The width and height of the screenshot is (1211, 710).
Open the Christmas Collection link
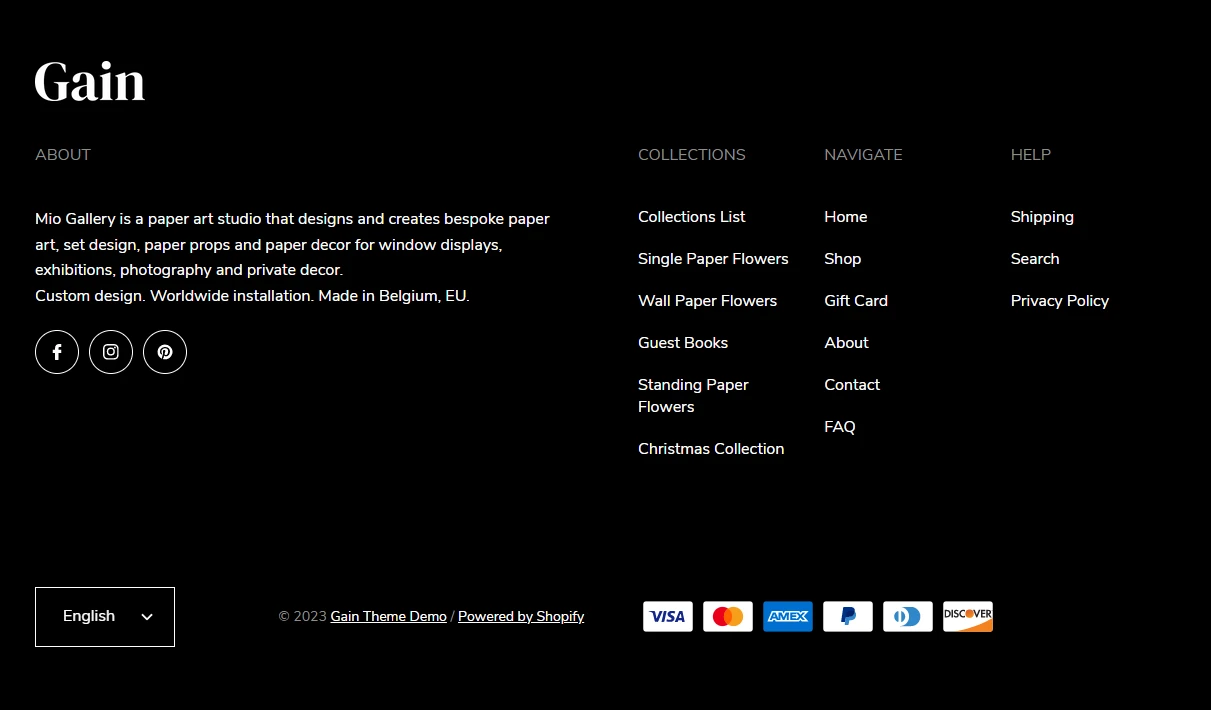click(x=711, y=449)
